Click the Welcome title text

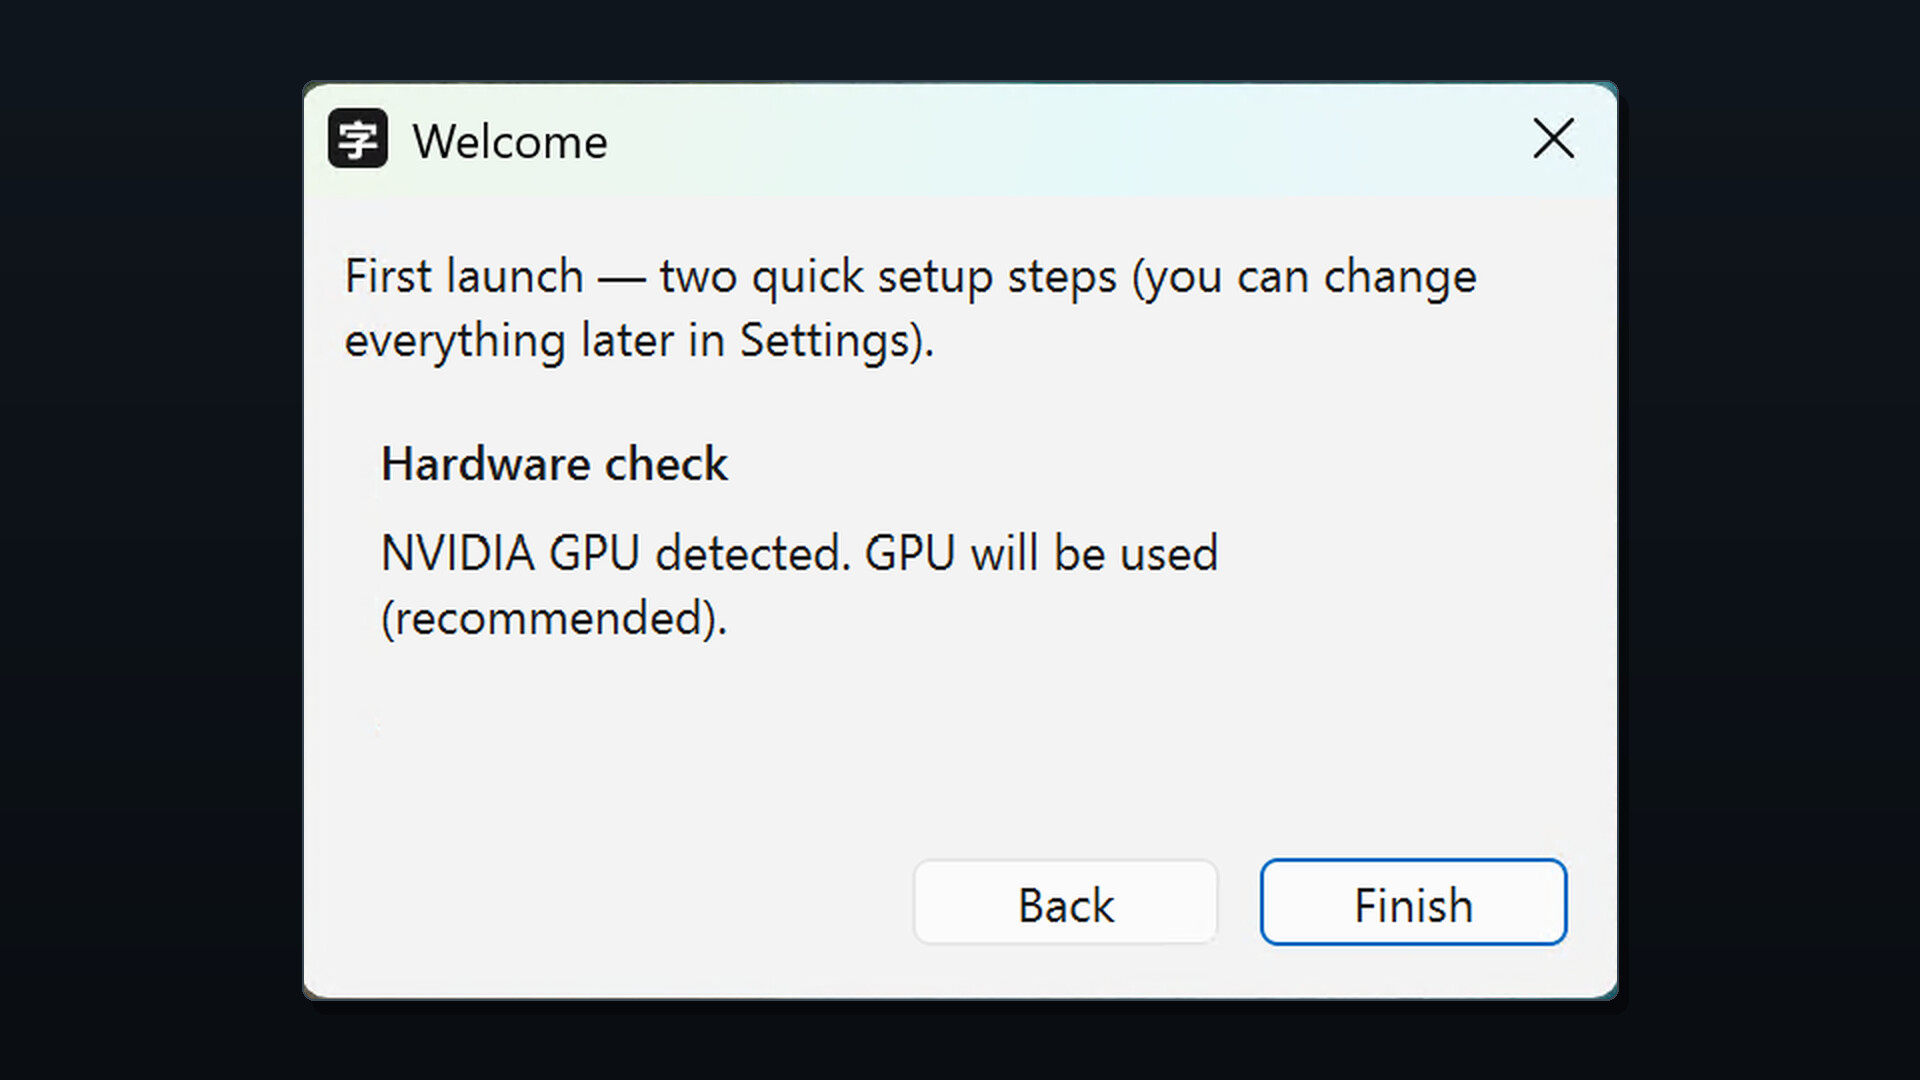click(510, 141)
